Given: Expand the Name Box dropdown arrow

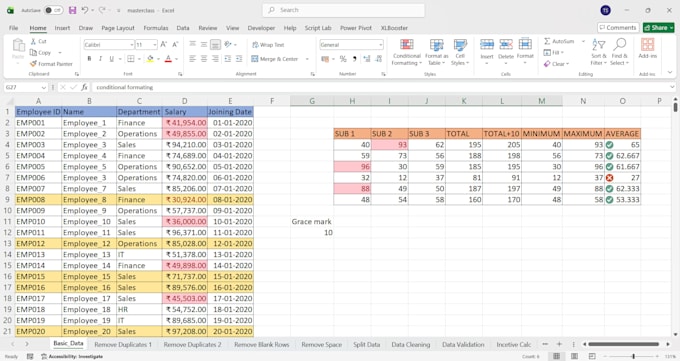Looking at the screenshot, I should point(43,87).
